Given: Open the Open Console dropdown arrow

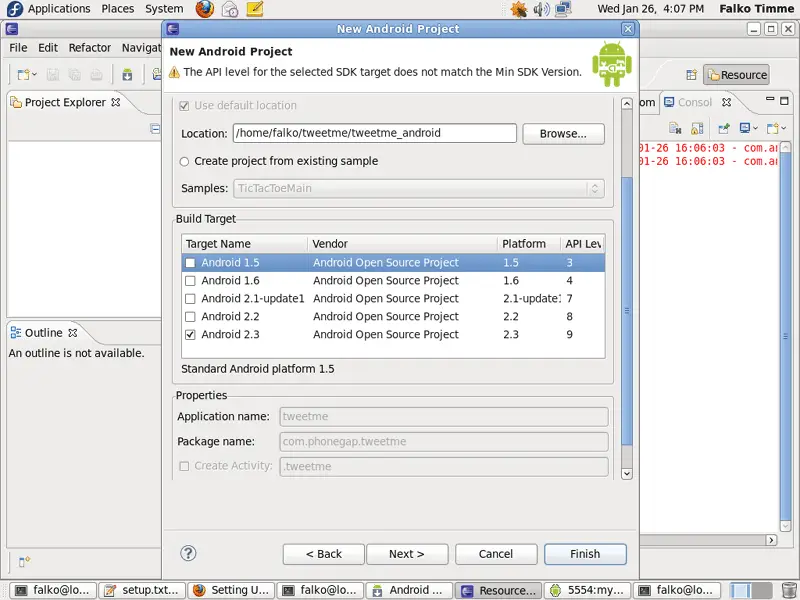Looking at the screenshot, I should pos(784,128).
